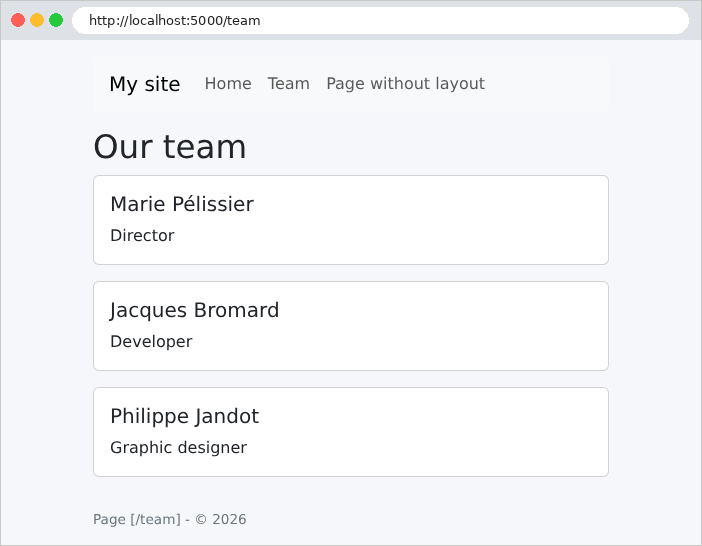The height and width of the screenshot is (546, 702).
Task: Click the Director role text
Action: [142, 235]
